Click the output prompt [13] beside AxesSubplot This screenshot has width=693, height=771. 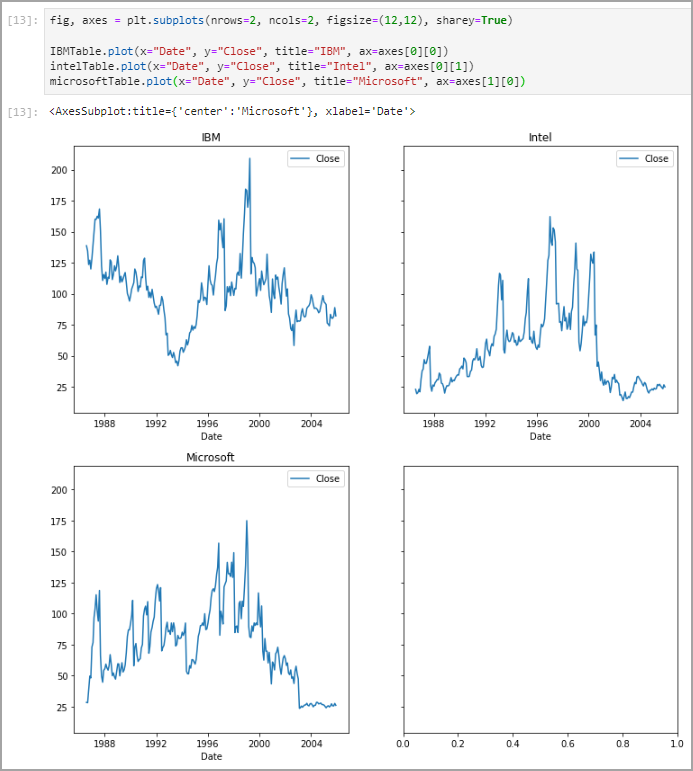[x=23, y=112]
